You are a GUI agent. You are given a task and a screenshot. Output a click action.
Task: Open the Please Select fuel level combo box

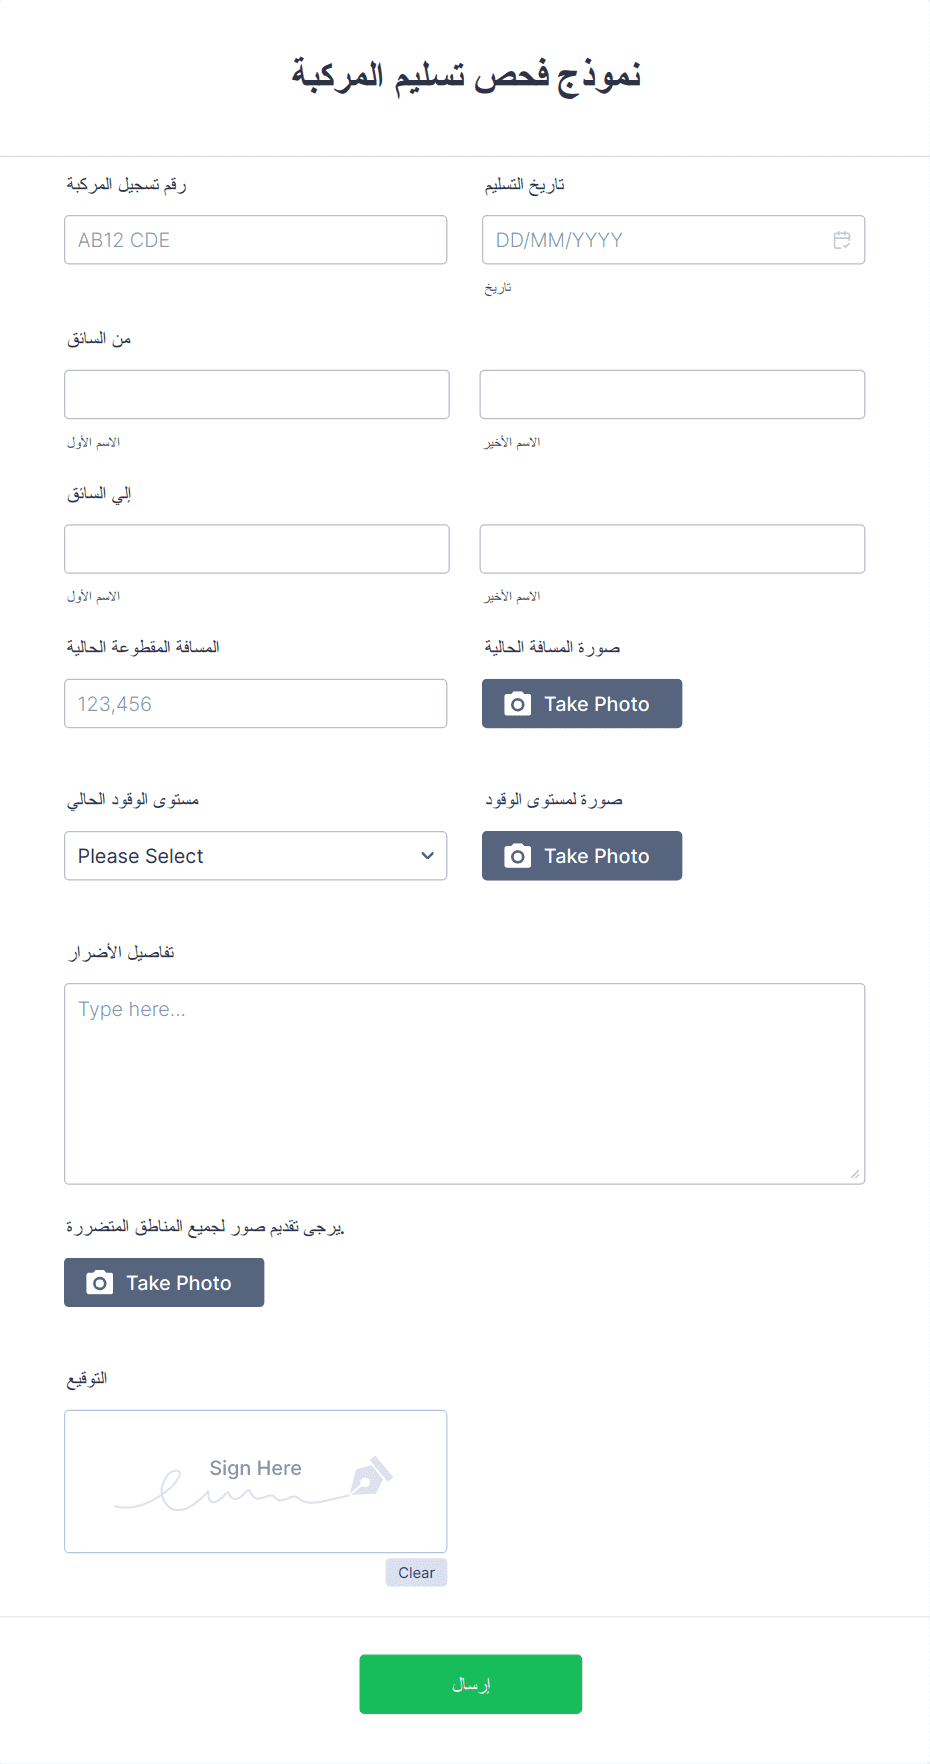[256, 856]
